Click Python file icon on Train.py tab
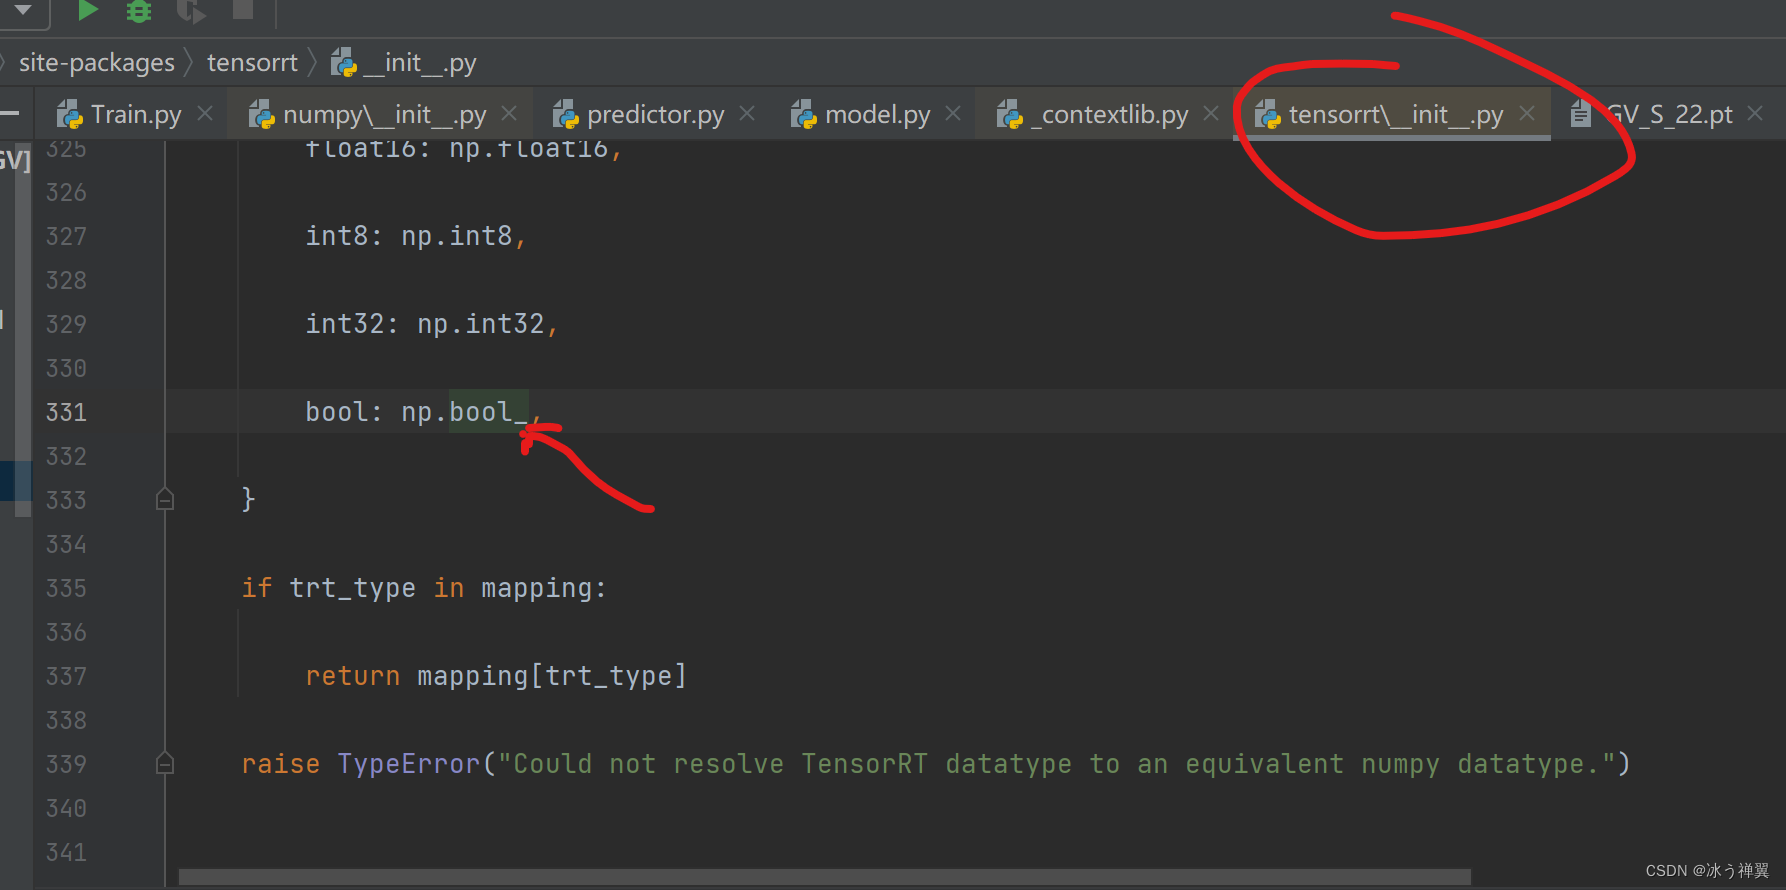This screenshot has width=1786, height=890. coord(69,115)
